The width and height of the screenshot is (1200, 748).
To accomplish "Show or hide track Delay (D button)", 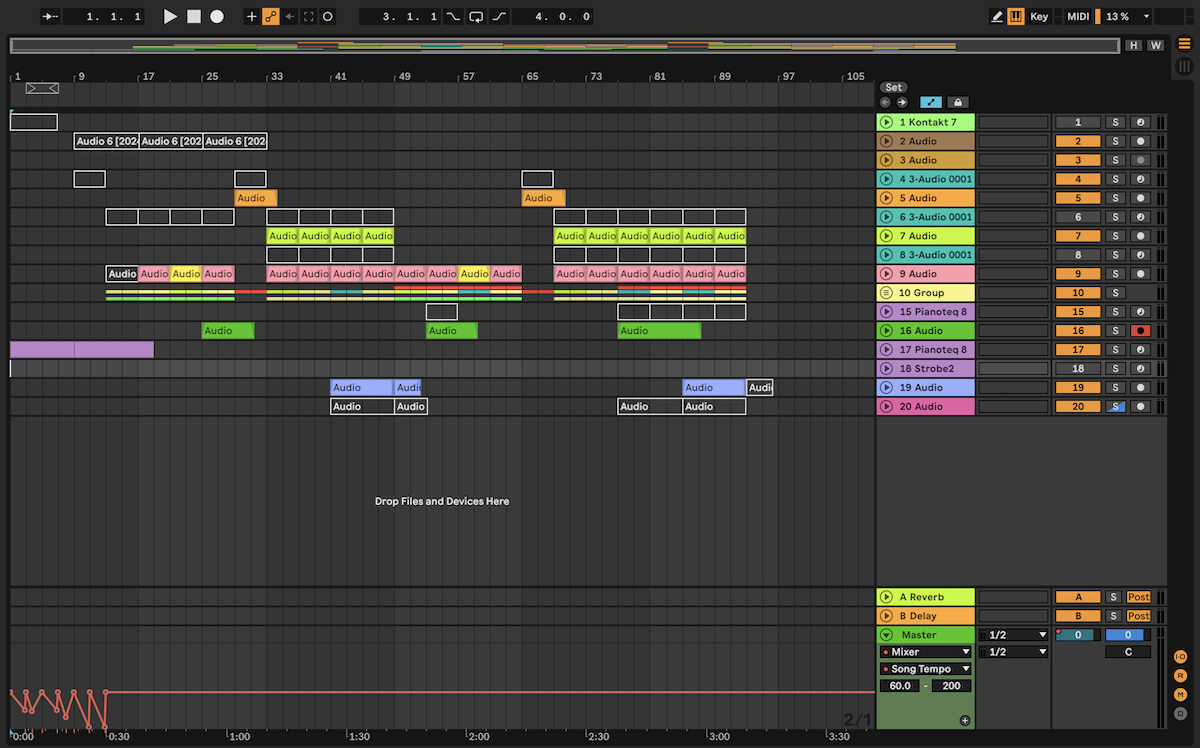I will coord(1181,714).
